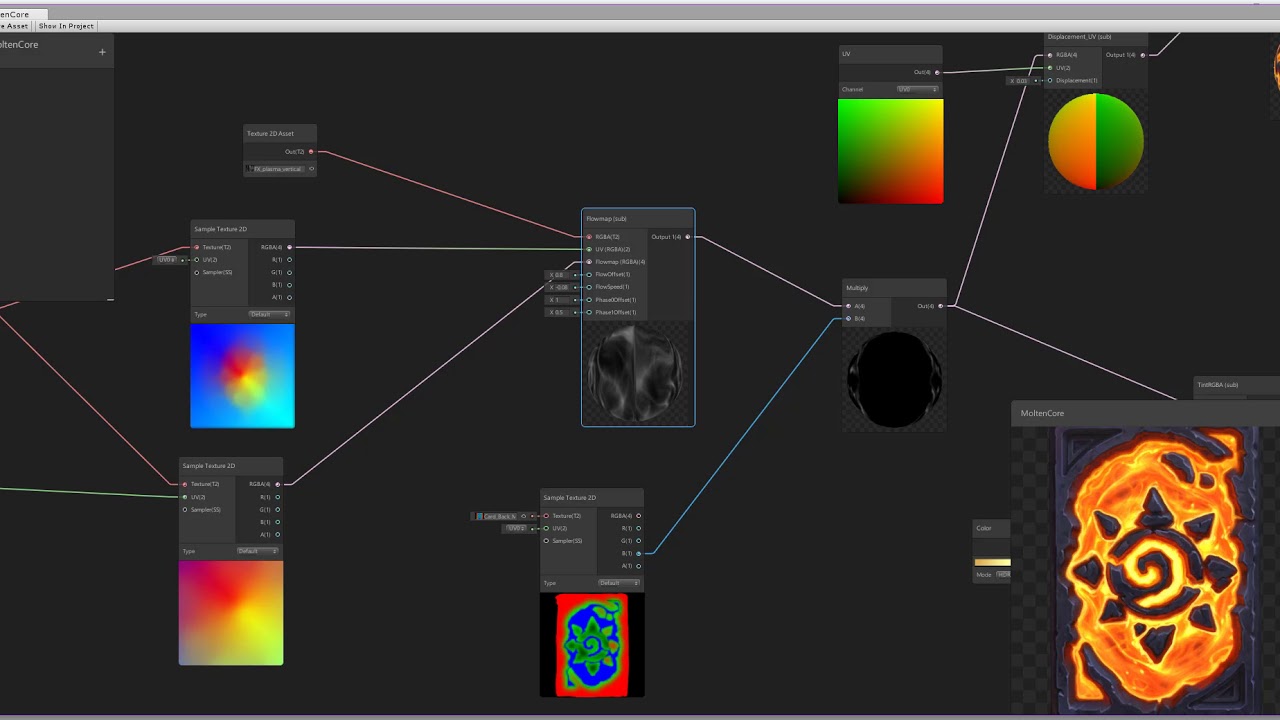Click the Out(4) port on UV node

pyautogui.click(x=936, y=72)
